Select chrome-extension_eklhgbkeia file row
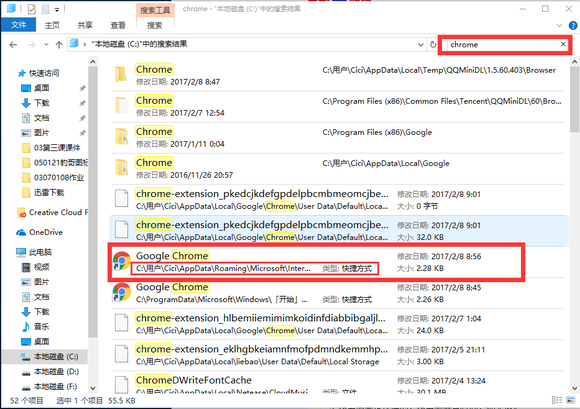Viewport: 580px width, 409px height. [x=337, y=355]
